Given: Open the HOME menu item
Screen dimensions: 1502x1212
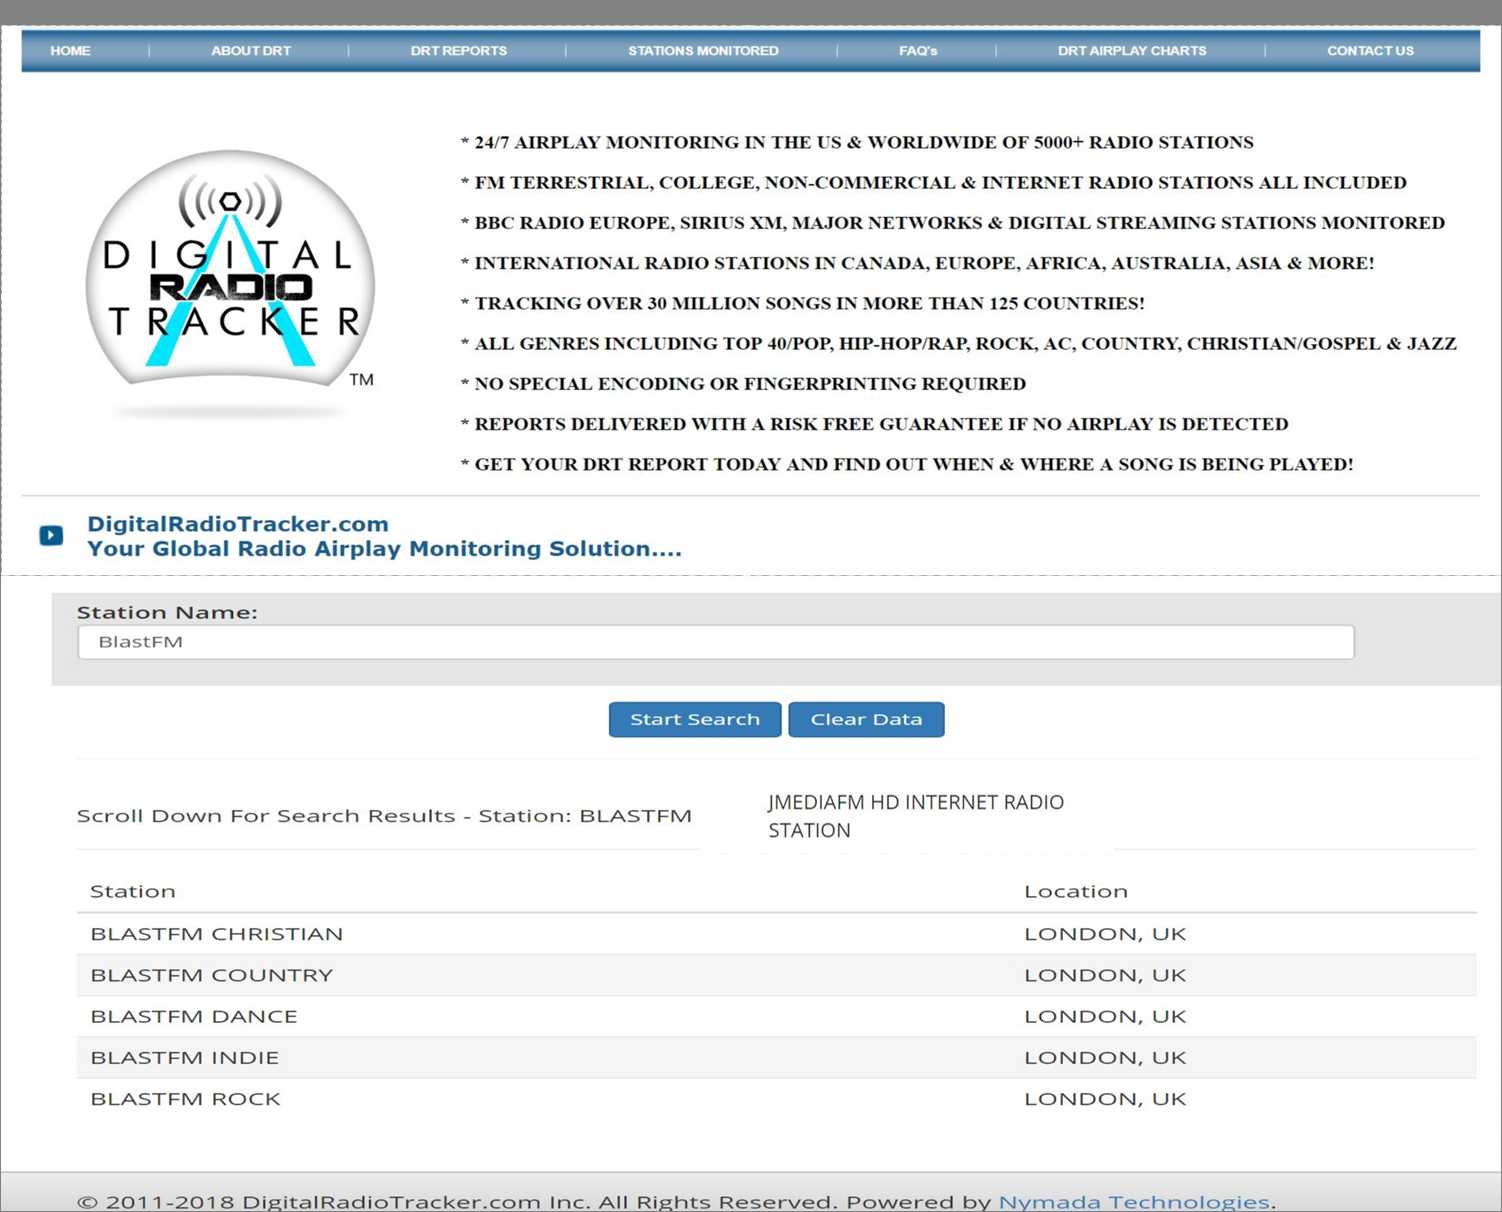Looking at the screenshot, I should click(x=70, y=51).
